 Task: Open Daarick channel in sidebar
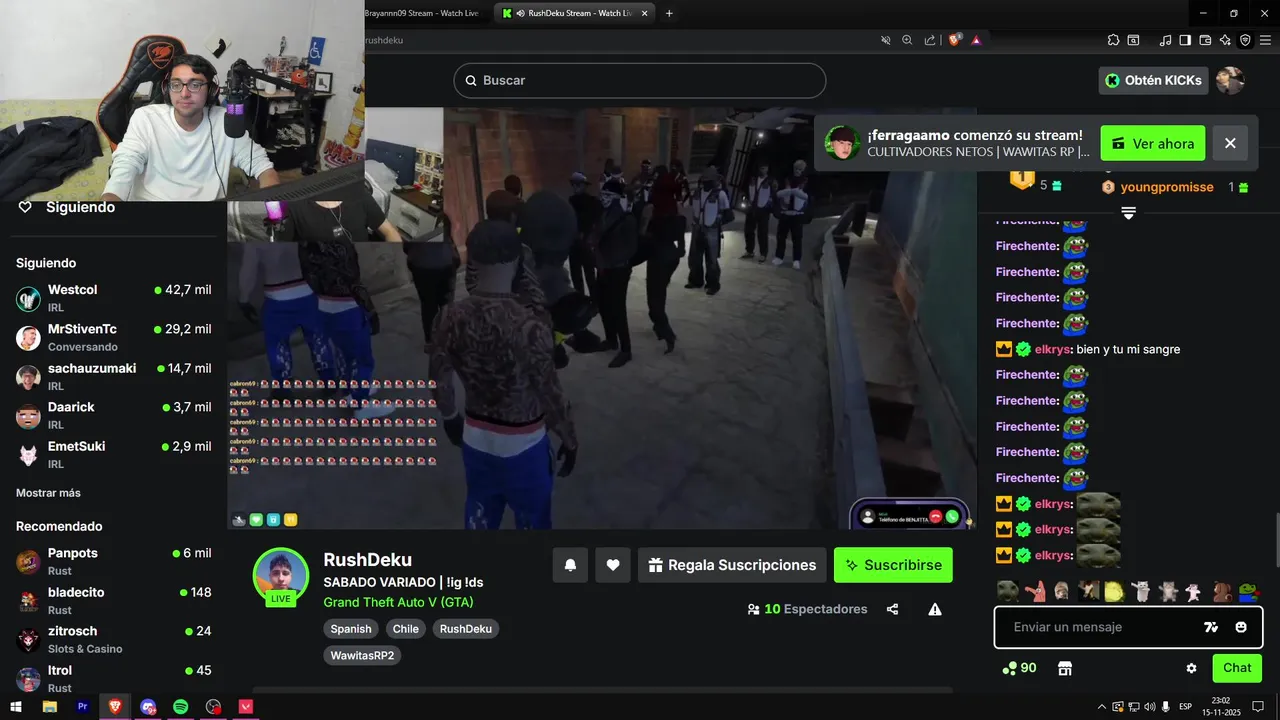click(114, 415)
